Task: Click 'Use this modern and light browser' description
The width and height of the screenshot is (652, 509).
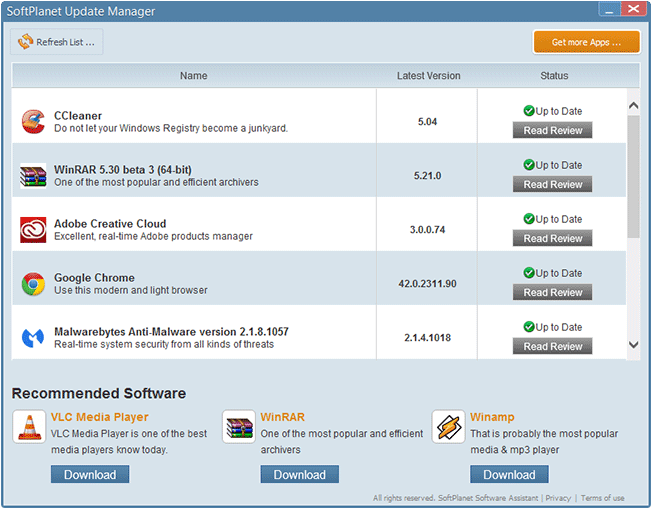Action: (x=131, y=290)
